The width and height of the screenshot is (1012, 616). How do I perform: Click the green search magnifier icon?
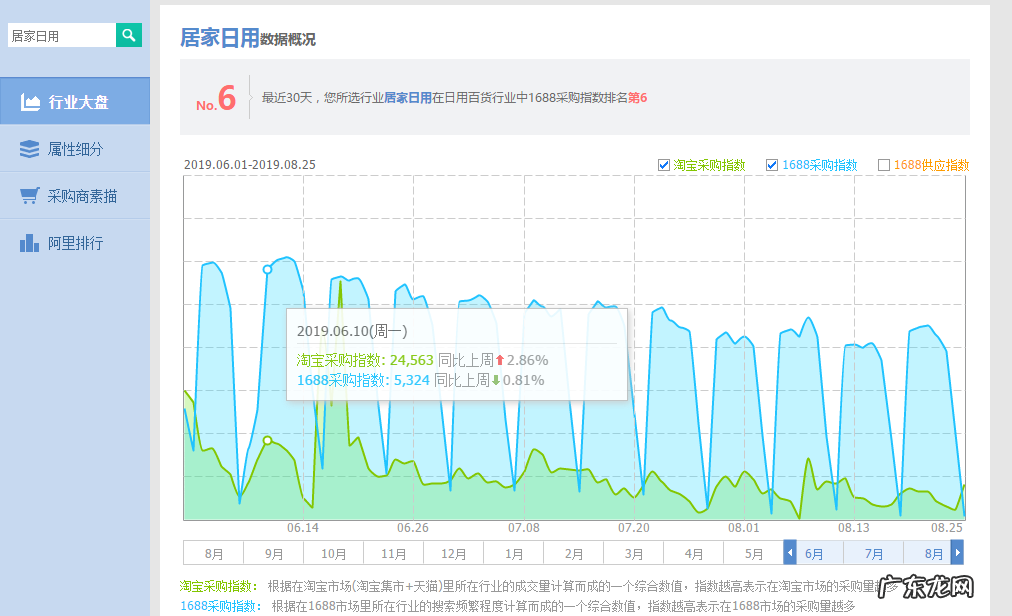click(x=128, y=34)
